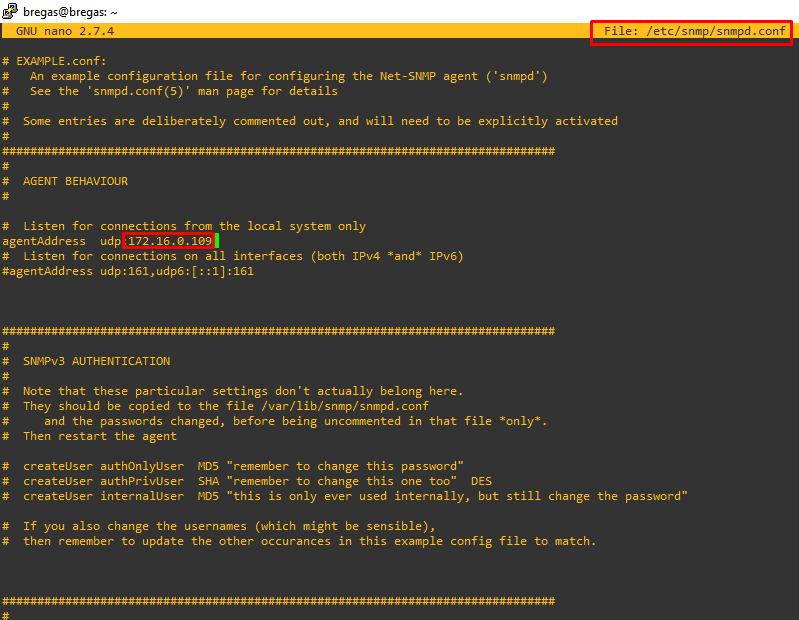Click 'If you also change the usernames' comment line
The width and height of the screenshot is (799, 620).
219,526
